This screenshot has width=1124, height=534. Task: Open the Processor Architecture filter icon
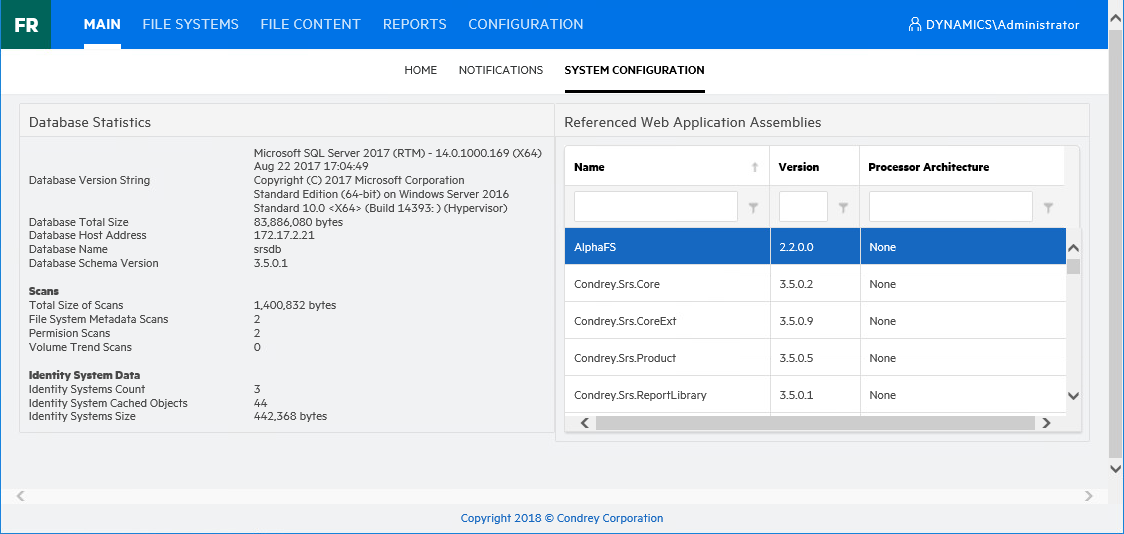click(x=1048, y=207)
